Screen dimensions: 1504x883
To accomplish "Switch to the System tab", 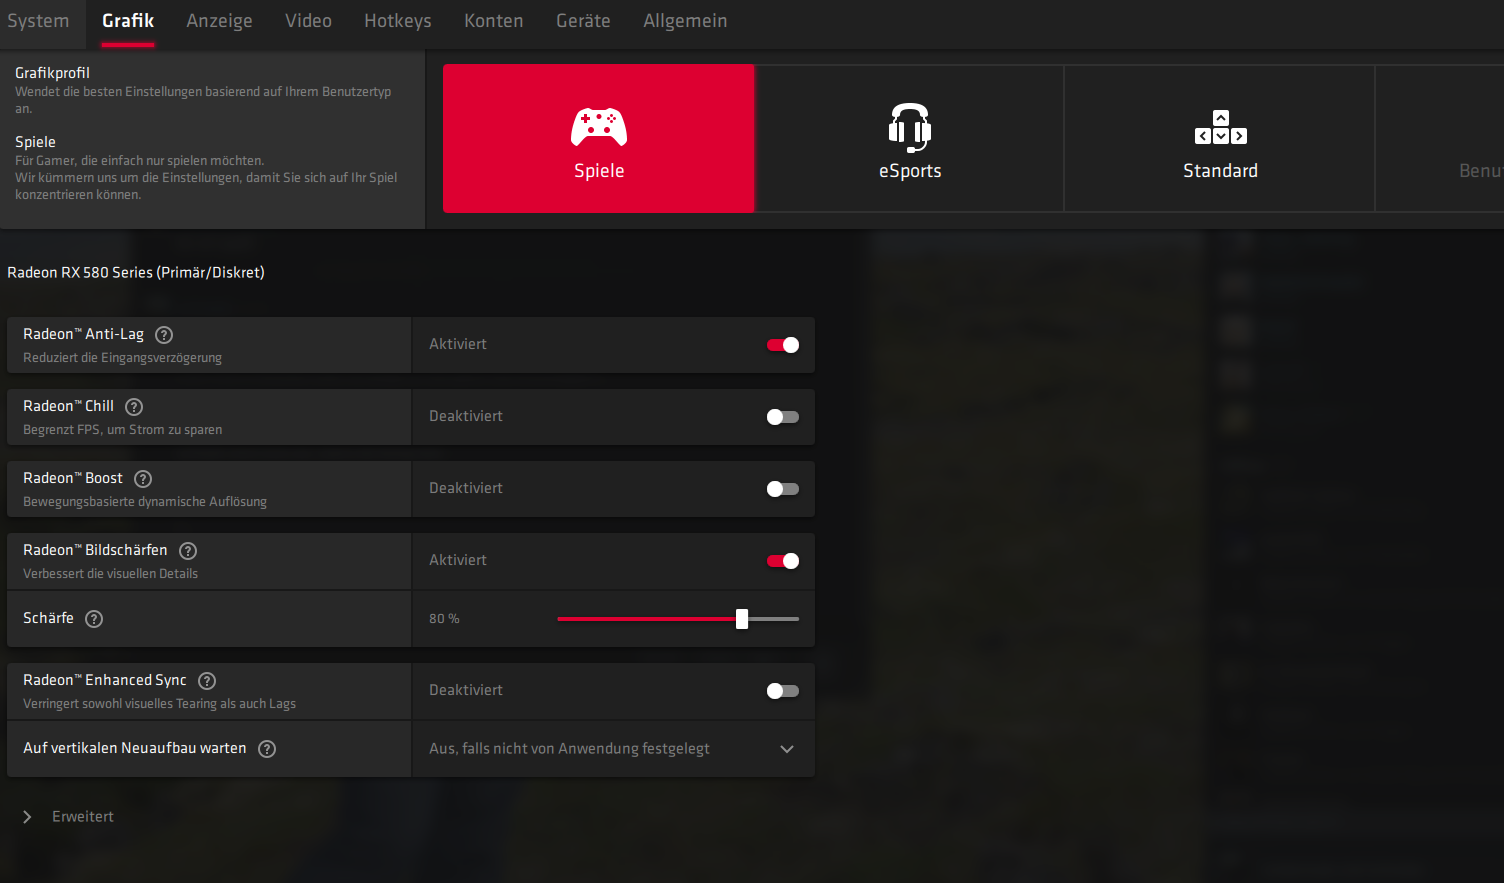I will point(38,21).
